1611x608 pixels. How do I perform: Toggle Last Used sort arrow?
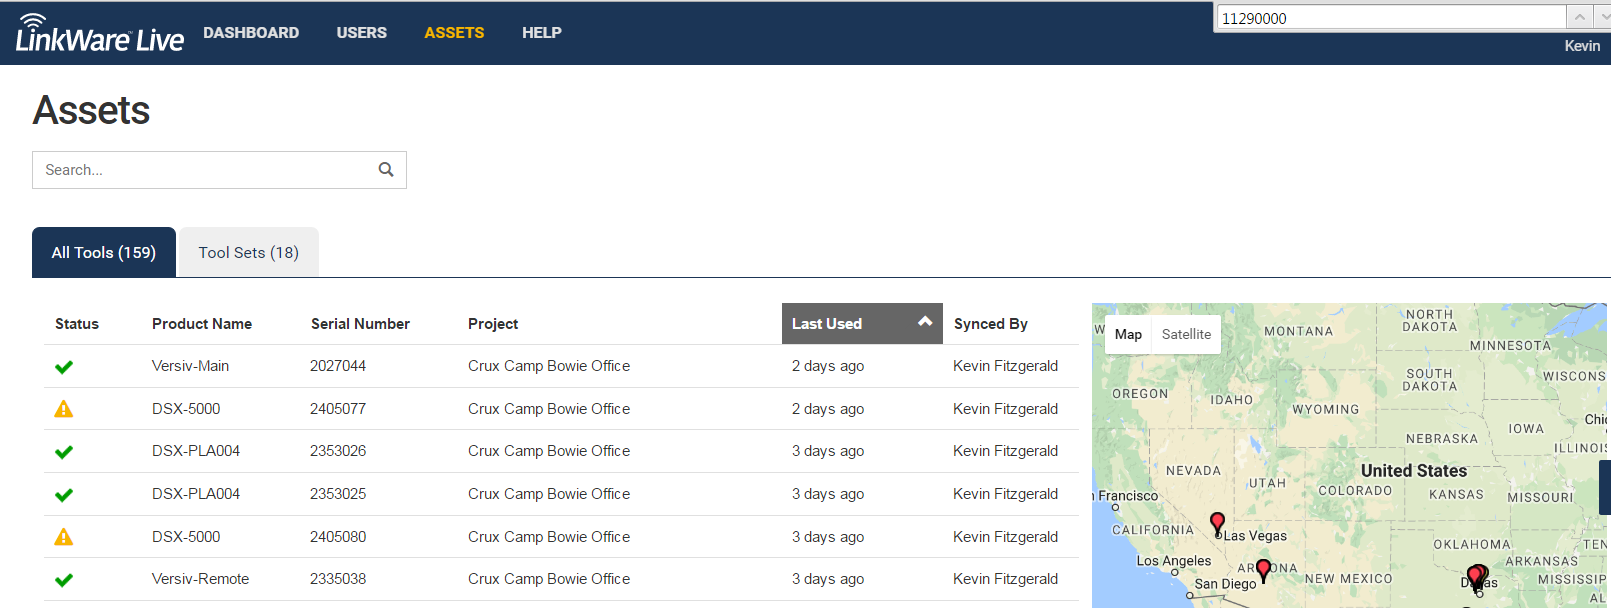coord(925,321)
